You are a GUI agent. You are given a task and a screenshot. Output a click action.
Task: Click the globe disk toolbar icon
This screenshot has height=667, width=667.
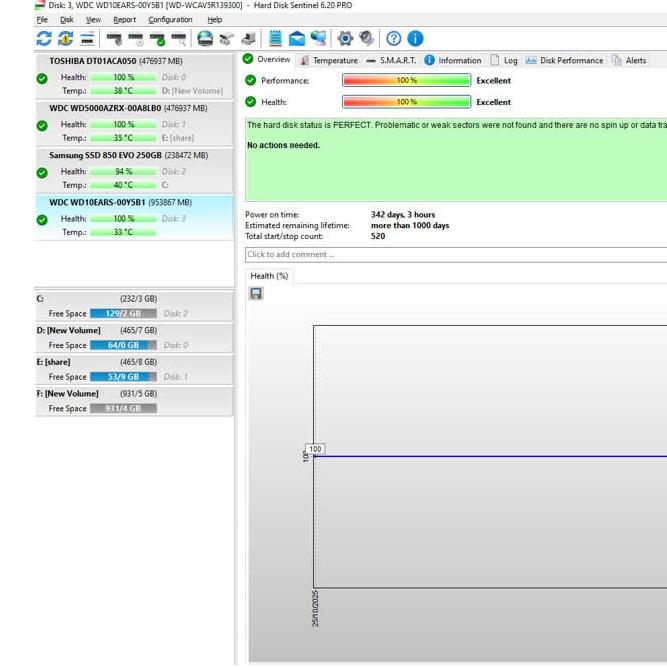click(205, 39)
